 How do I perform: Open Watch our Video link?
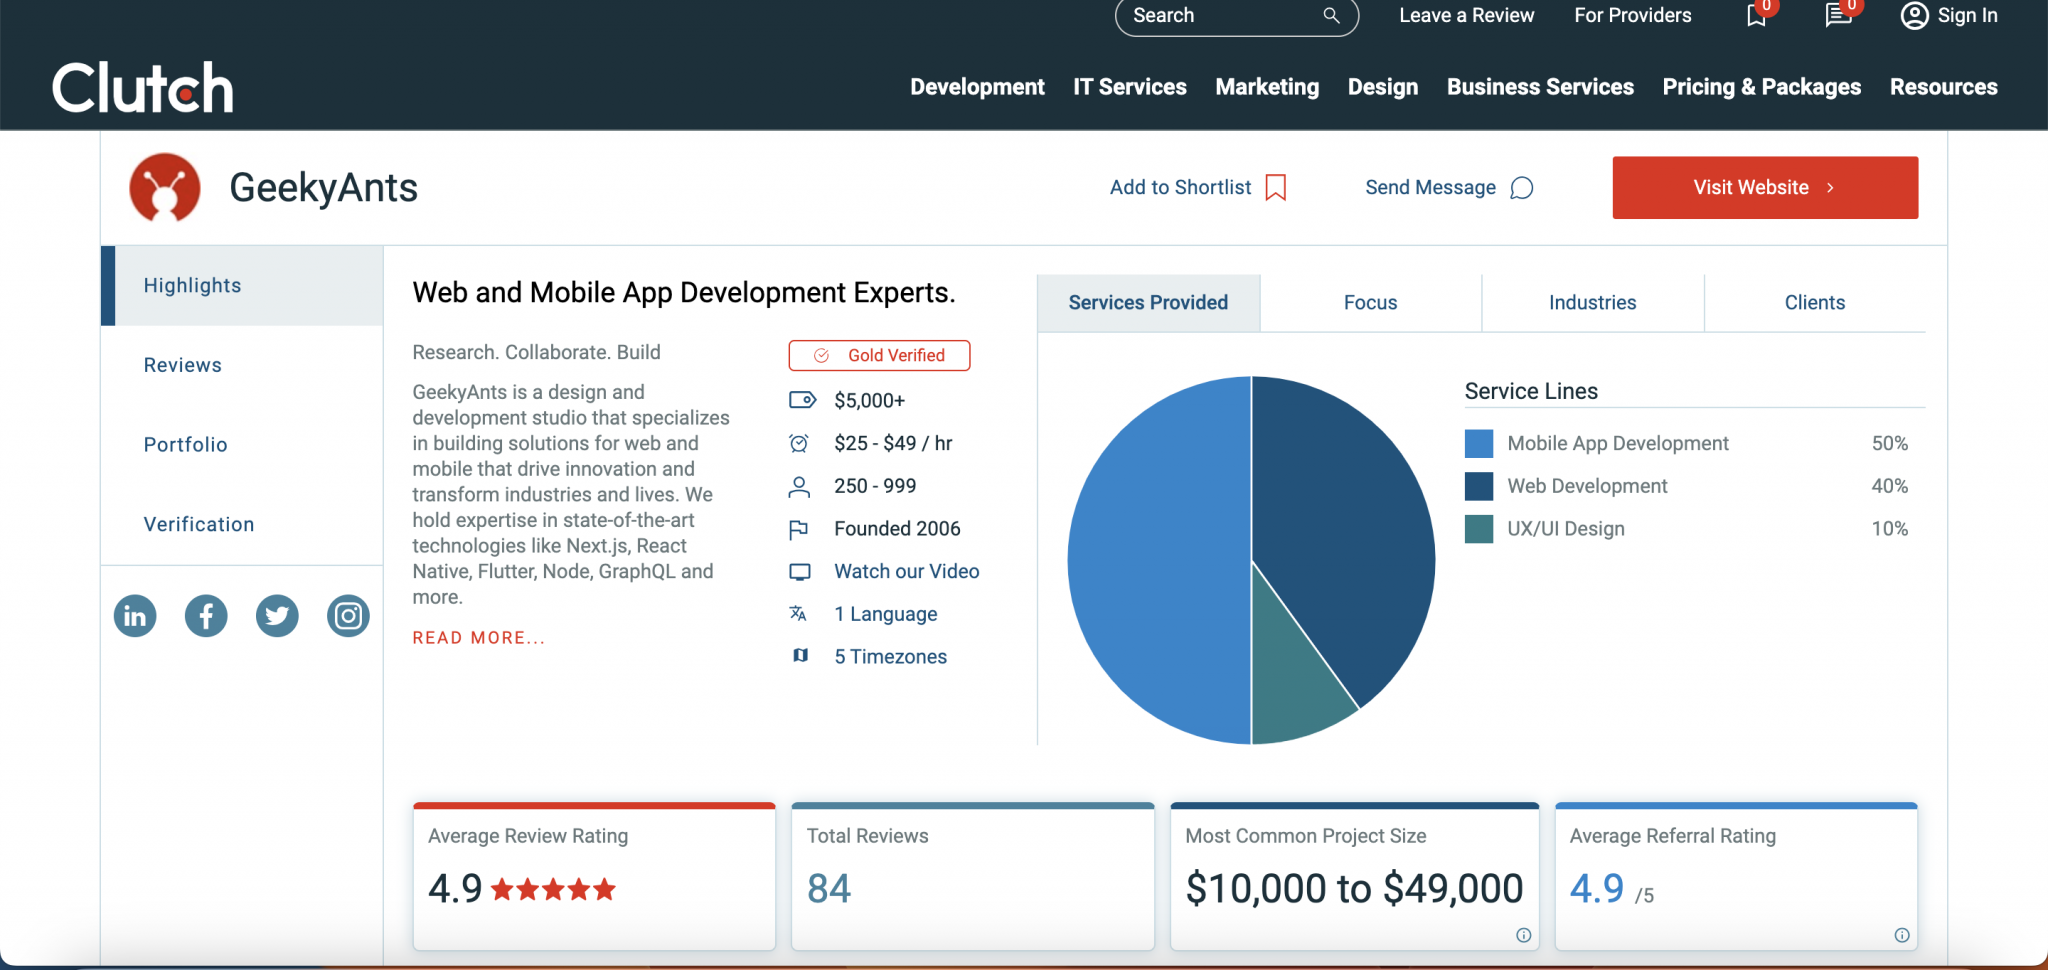tap(905, 571)
